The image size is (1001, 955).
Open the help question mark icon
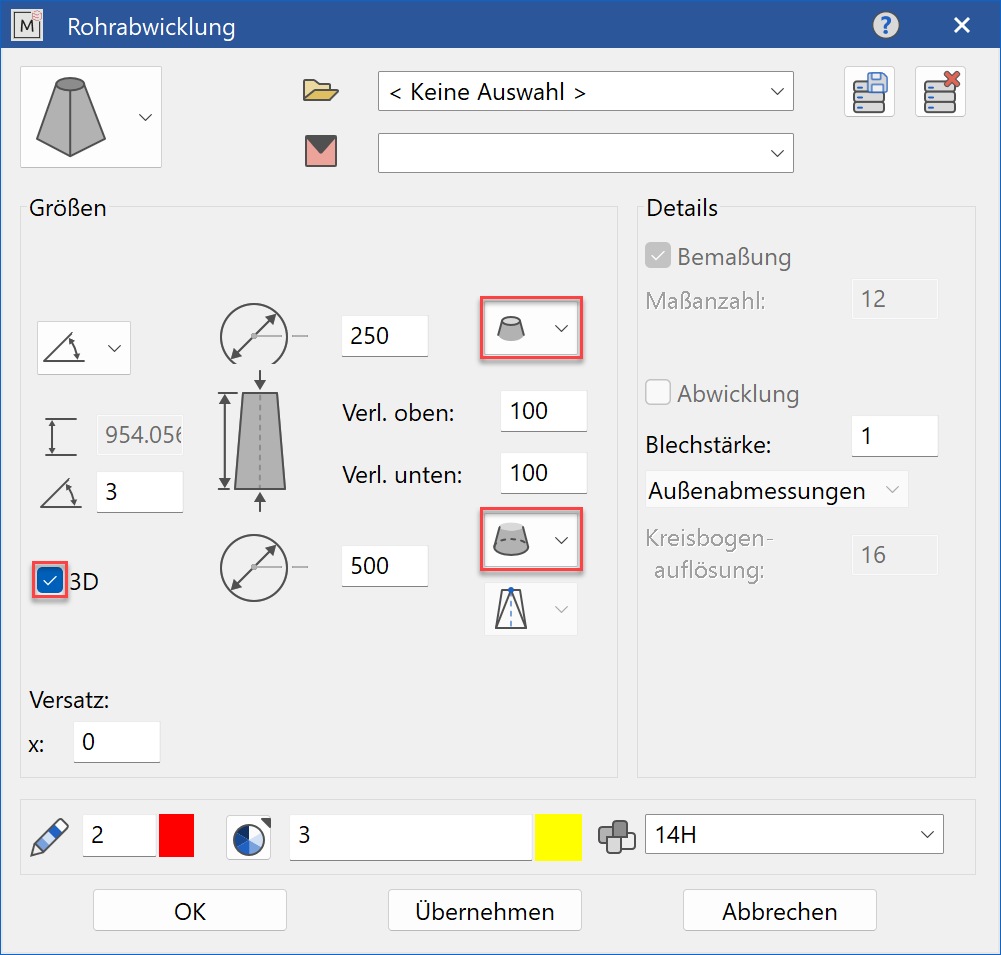(x=885, y=26)
